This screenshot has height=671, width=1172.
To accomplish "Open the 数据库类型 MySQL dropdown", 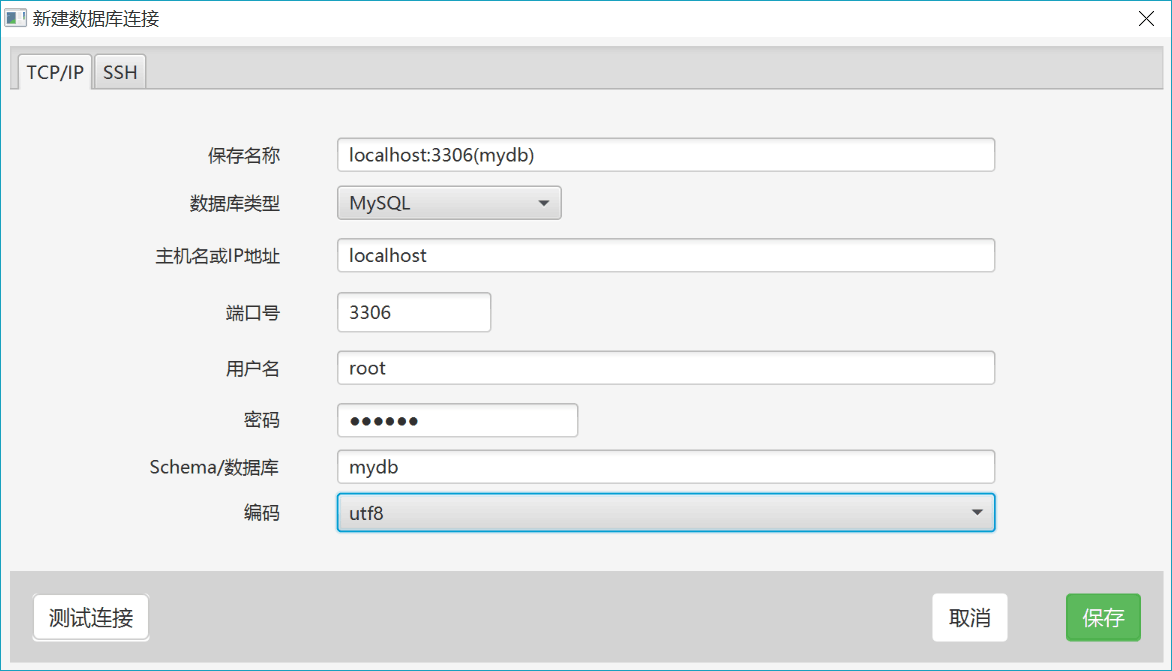I will coord(449,203).
